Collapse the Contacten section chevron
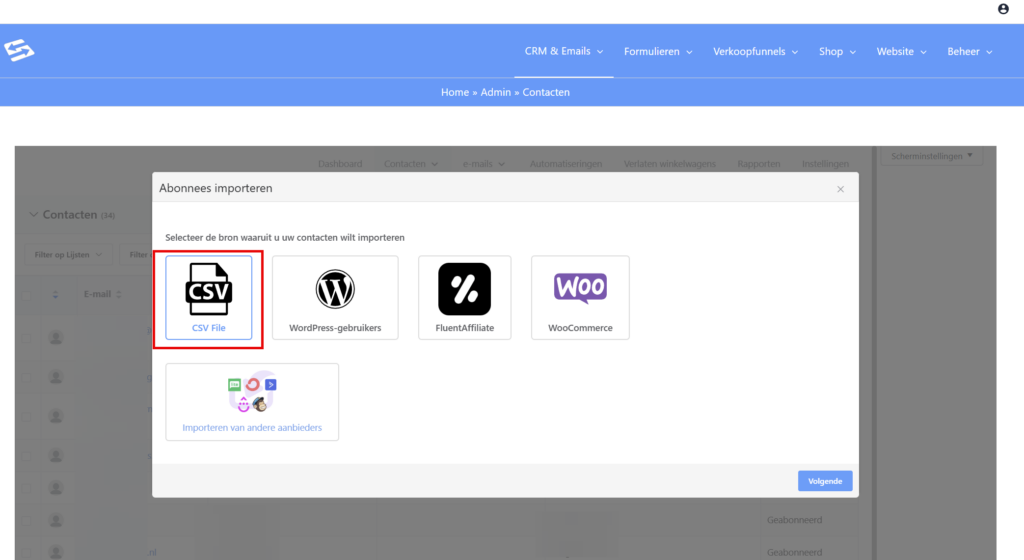 (33, 215)
